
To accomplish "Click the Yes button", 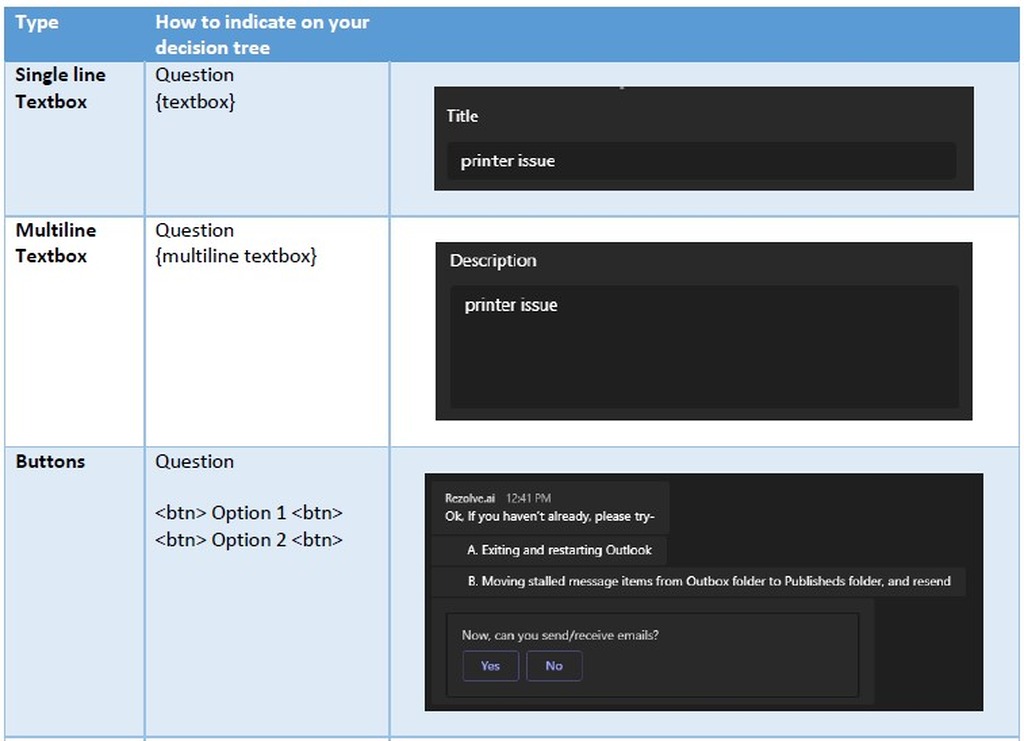I will point(489,665).
